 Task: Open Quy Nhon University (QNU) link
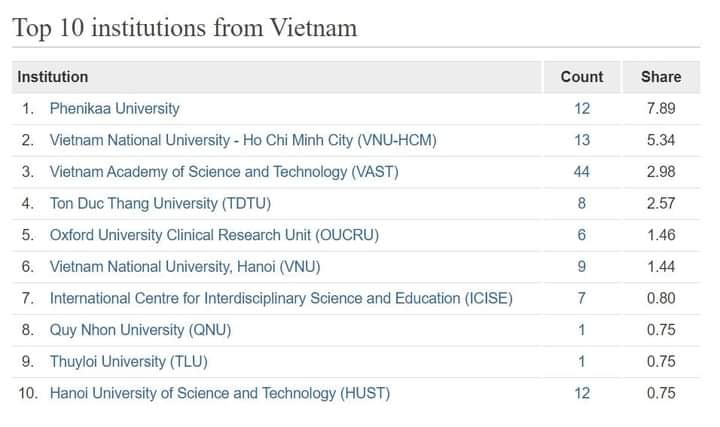tap(141, 331)
